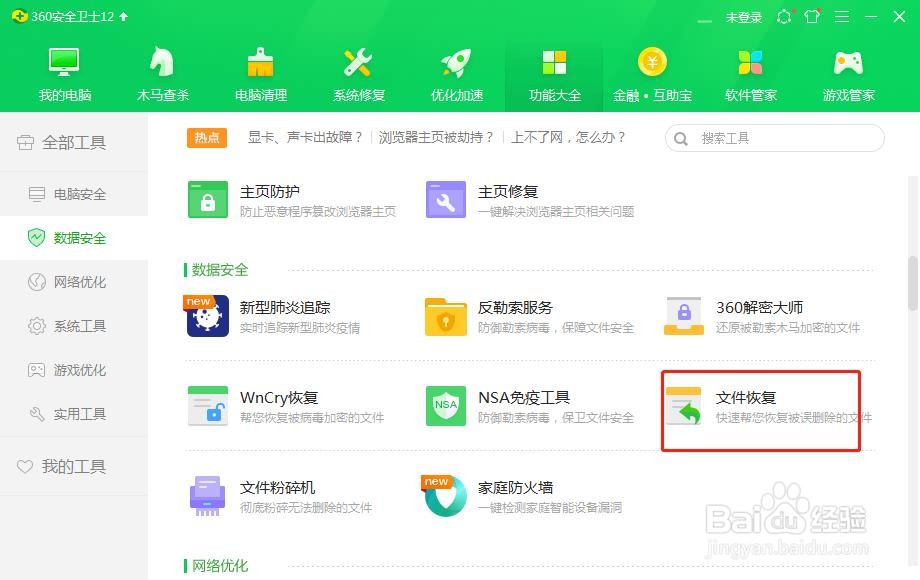Select 网络优化 sidebar category
Screen dimensions: 920x580
(74, 282)
